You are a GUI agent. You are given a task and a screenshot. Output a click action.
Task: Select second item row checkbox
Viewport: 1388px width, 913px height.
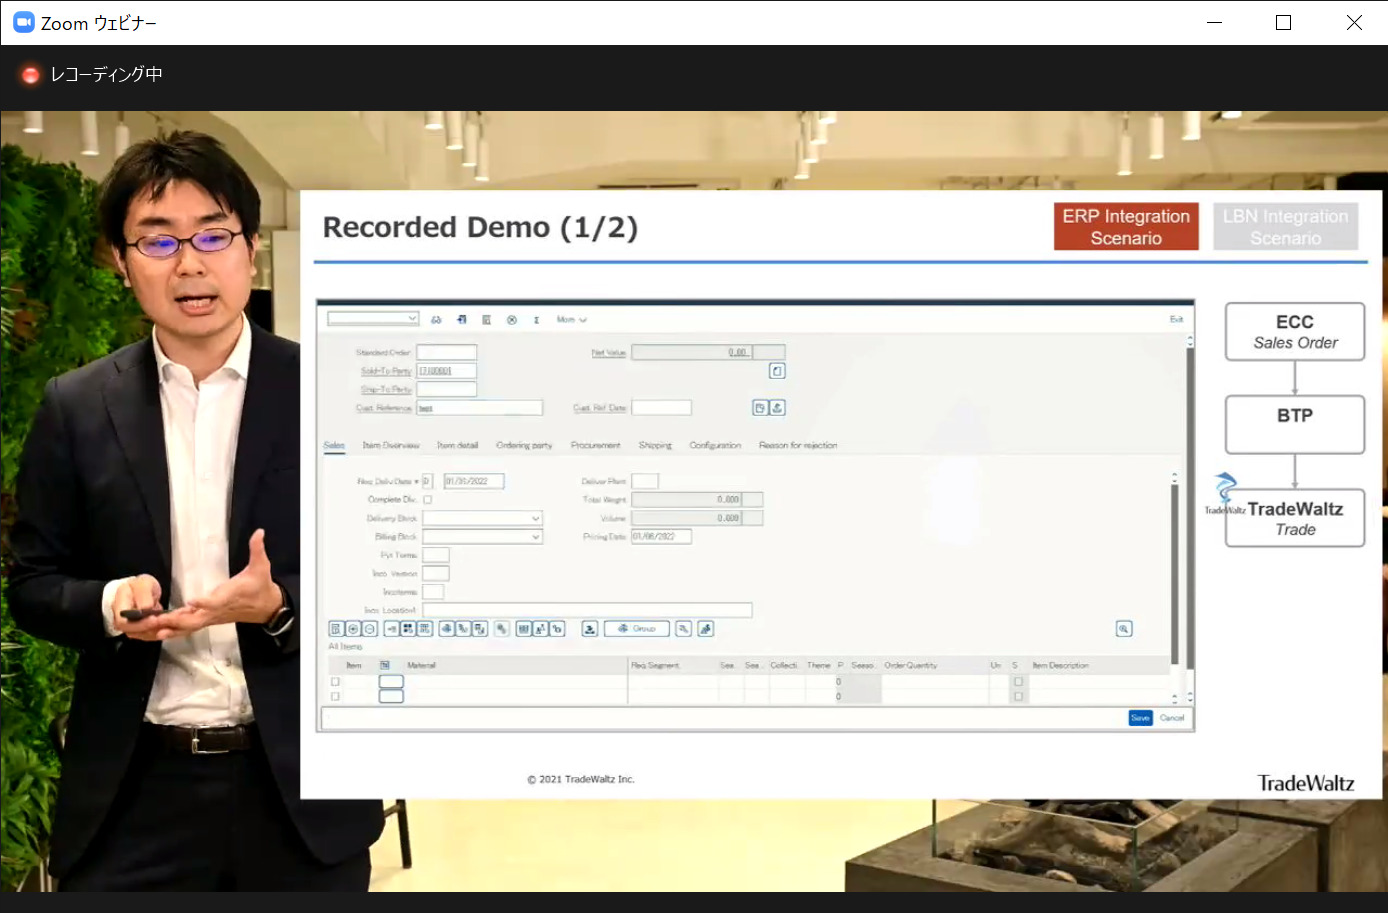335,696
